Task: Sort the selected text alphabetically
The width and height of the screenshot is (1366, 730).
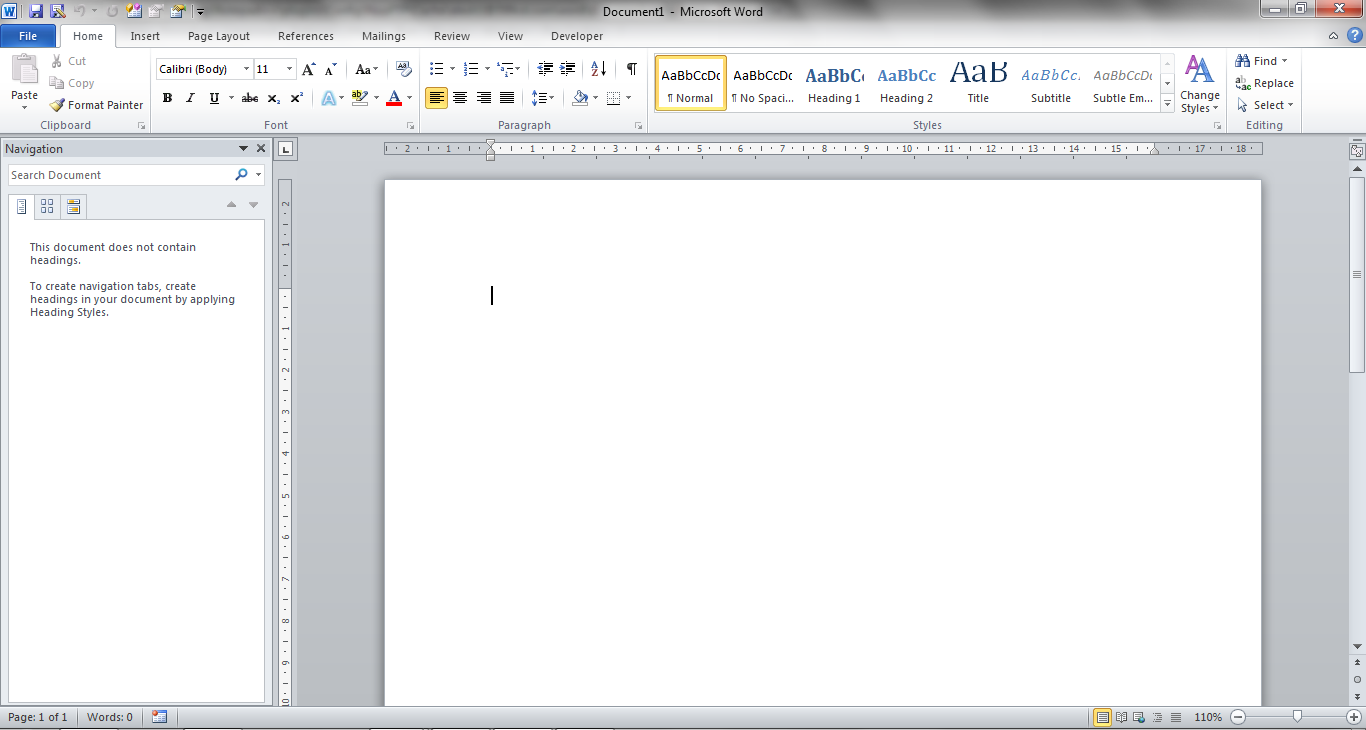Action: tap(597, 69)
